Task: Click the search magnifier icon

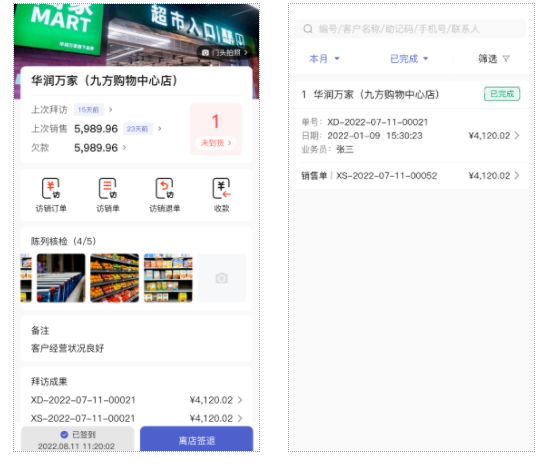Action: coord(308,29)
